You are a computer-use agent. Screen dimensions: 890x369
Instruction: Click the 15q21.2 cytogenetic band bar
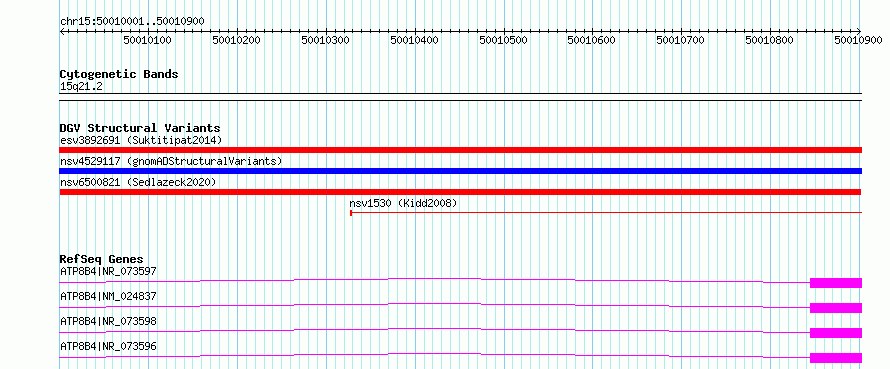(461, 97)
